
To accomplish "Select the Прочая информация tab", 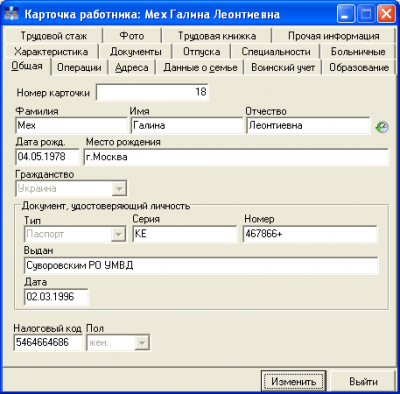I will pyautogui.click(x=334, y=36).
